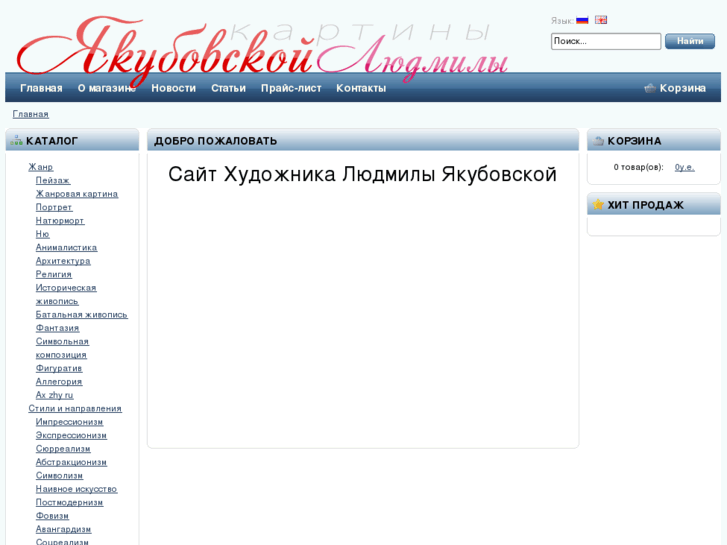Open the Фовизм category
This screenshot has width=727, height=545.
click(x=52, y=517)
